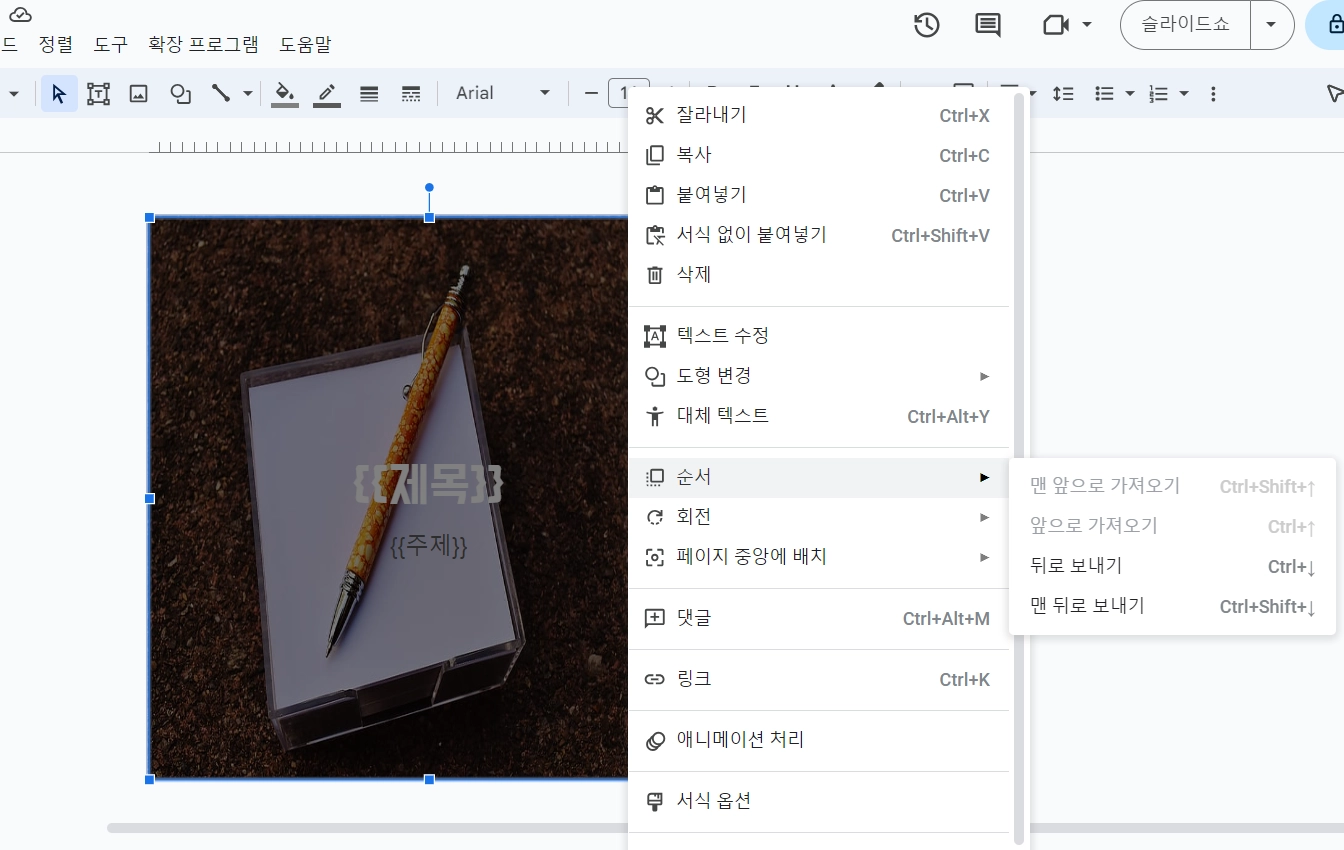Open the three-dot more options menu
This screenshot has height=850, width=1344.
pos(1213,94)
